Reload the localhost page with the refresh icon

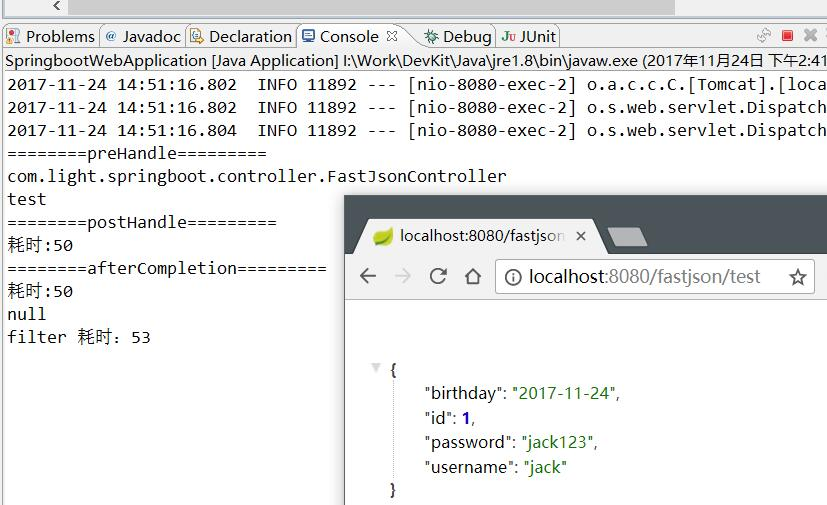pyautogui.click(x=438, y=275)
